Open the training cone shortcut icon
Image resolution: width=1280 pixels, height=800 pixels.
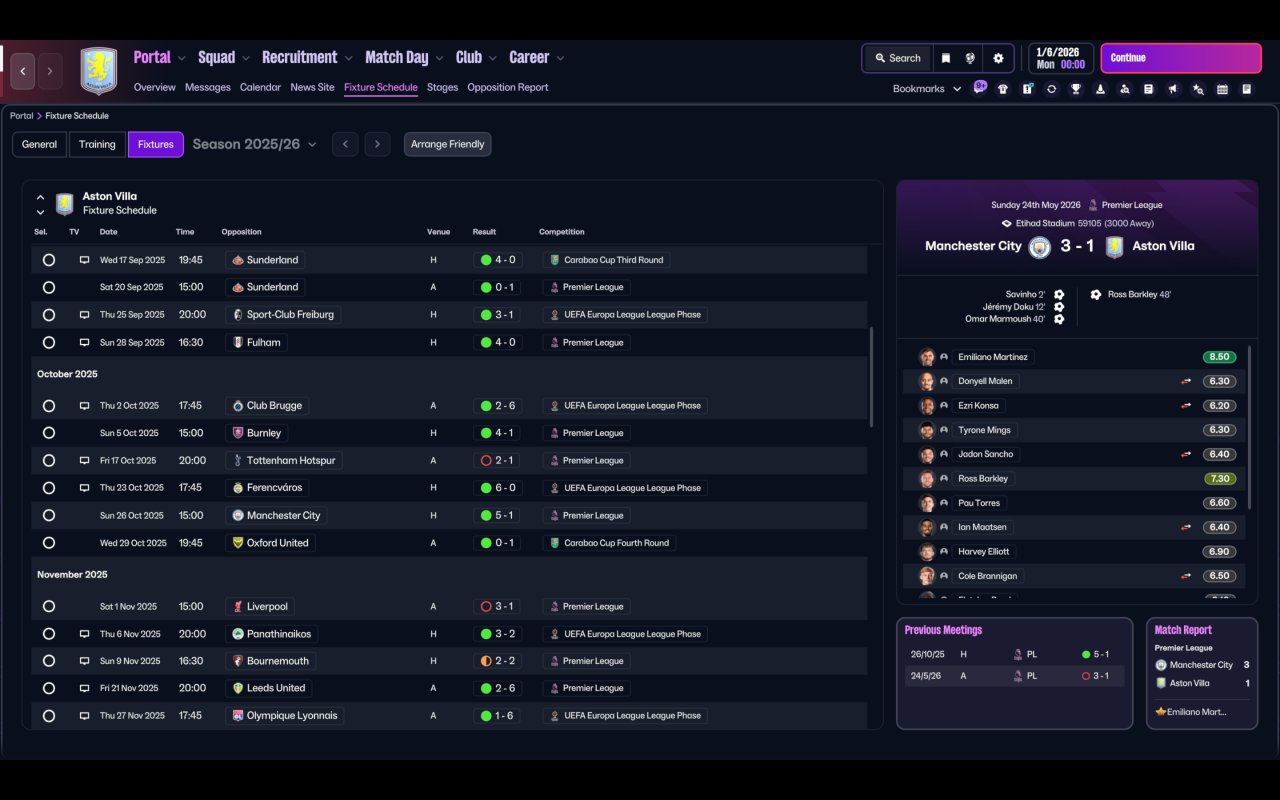point(1100,89)
